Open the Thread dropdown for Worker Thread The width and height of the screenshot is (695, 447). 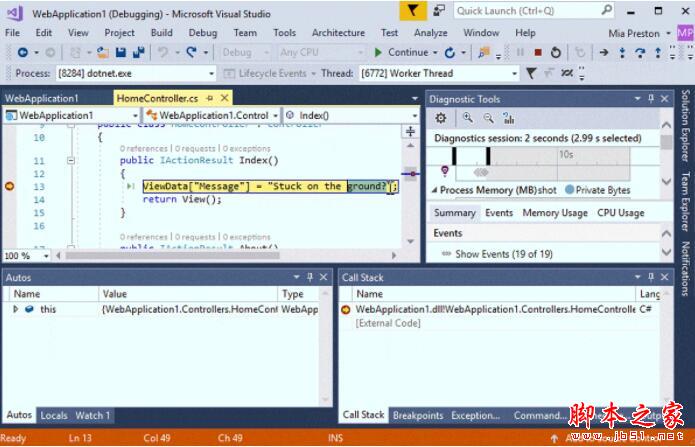click(x=514, y=73)
